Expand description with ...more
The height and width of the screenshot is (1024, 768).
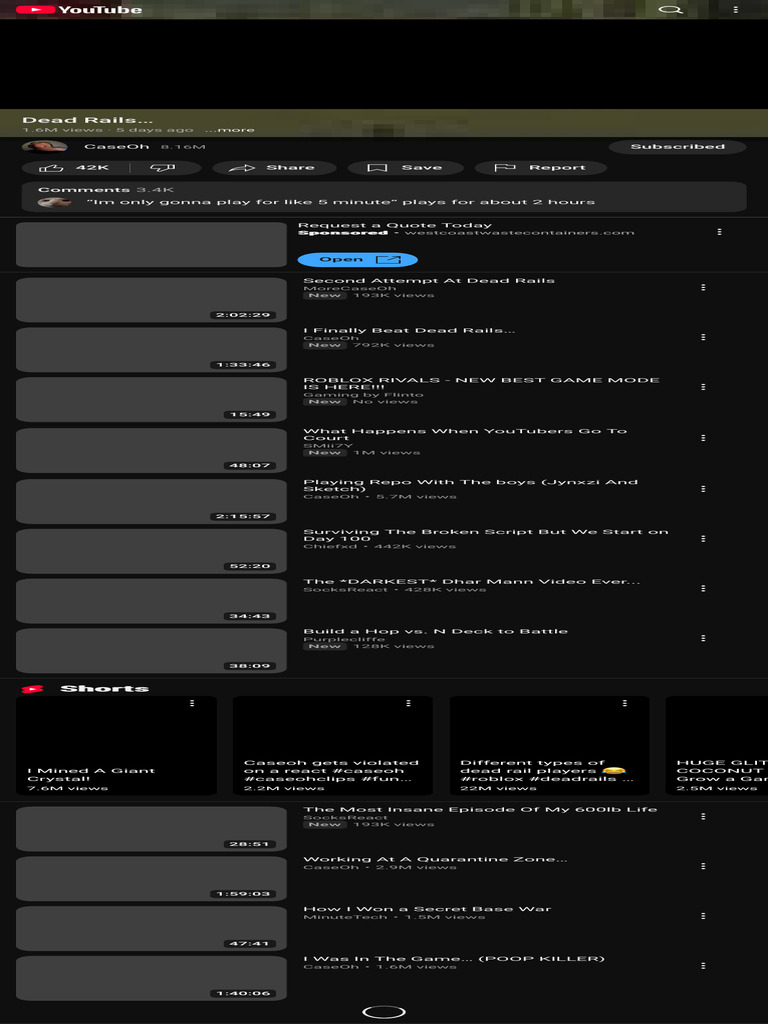point(229,130)
